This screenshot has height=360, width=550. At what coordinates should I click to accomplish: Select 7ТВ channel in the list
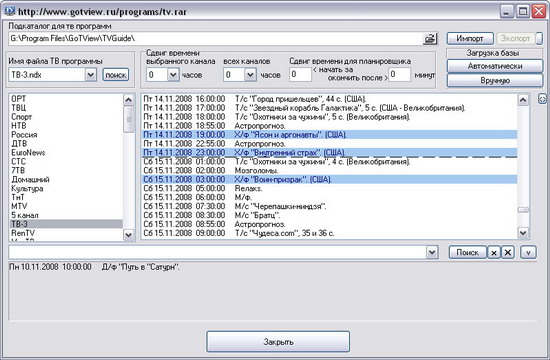(x=66, y=171)
